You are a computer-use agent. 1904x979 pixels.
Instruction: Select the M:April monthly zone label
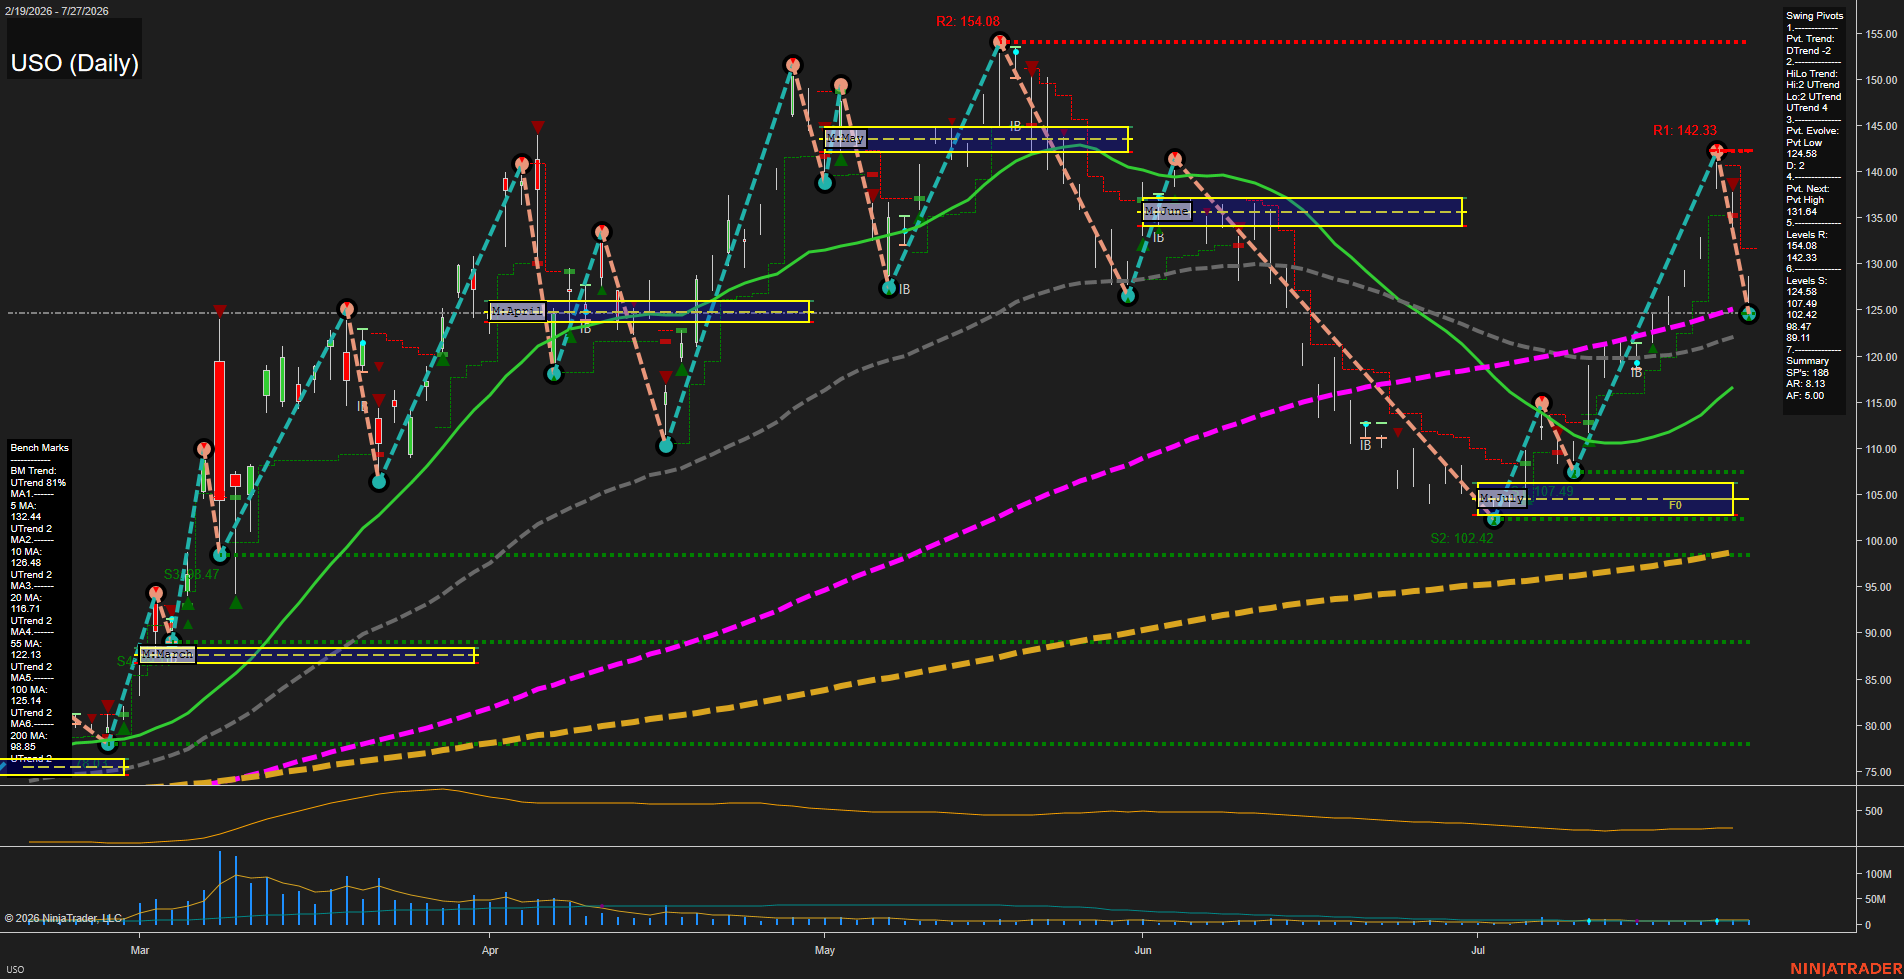(517, 312)
